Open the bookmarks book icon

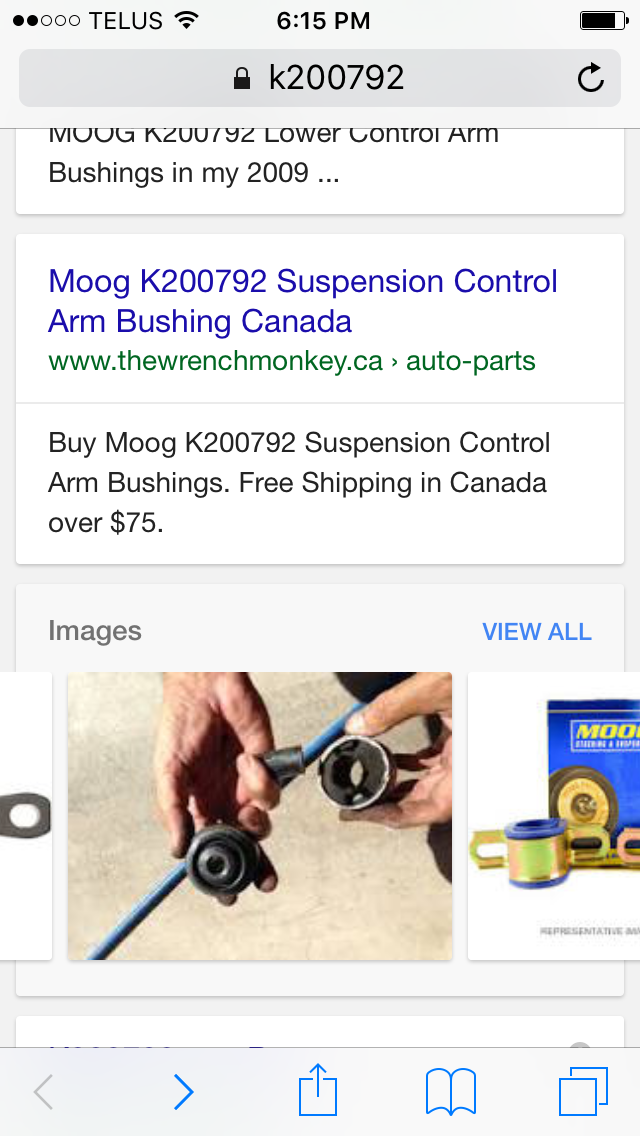(451, 1091)
